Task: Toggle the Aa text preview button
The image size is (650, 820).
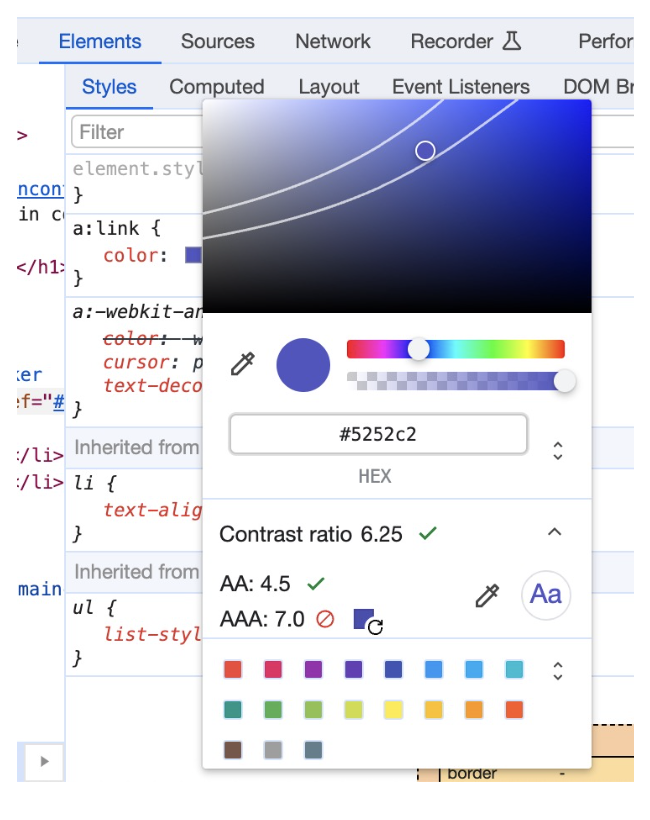Action: point(545,595)
